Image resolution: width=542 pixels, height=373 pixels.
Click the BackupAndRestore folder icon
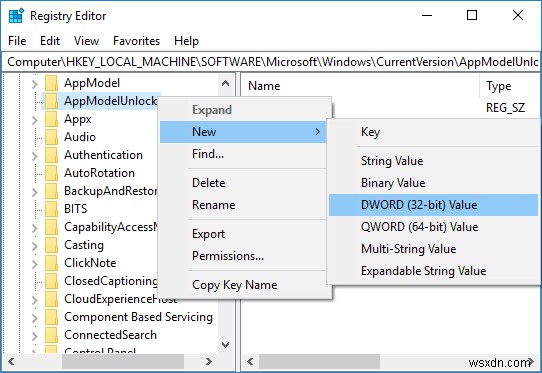51,191
